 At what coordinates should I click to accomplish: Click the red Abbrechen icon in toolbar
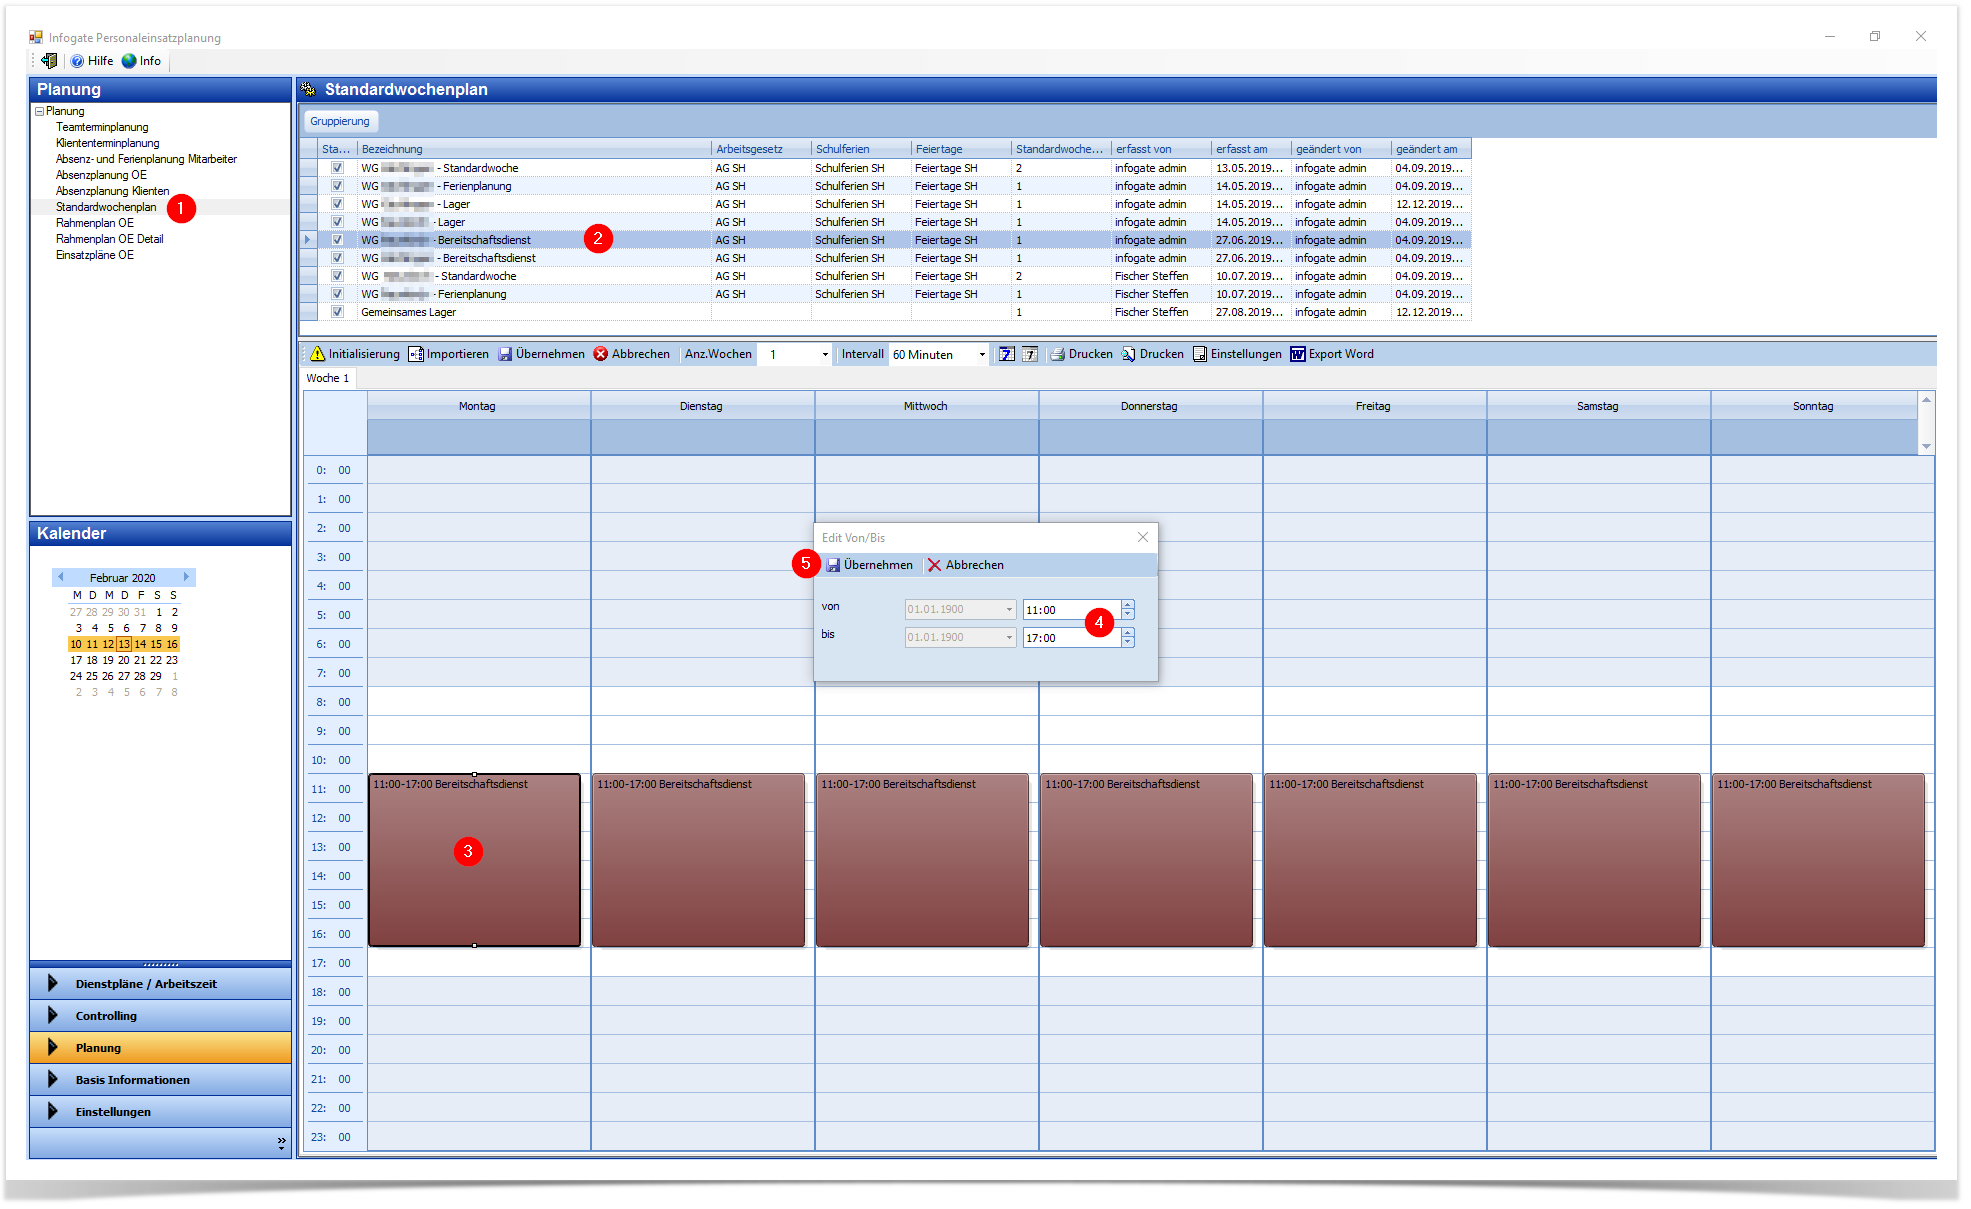coord(601,354)
